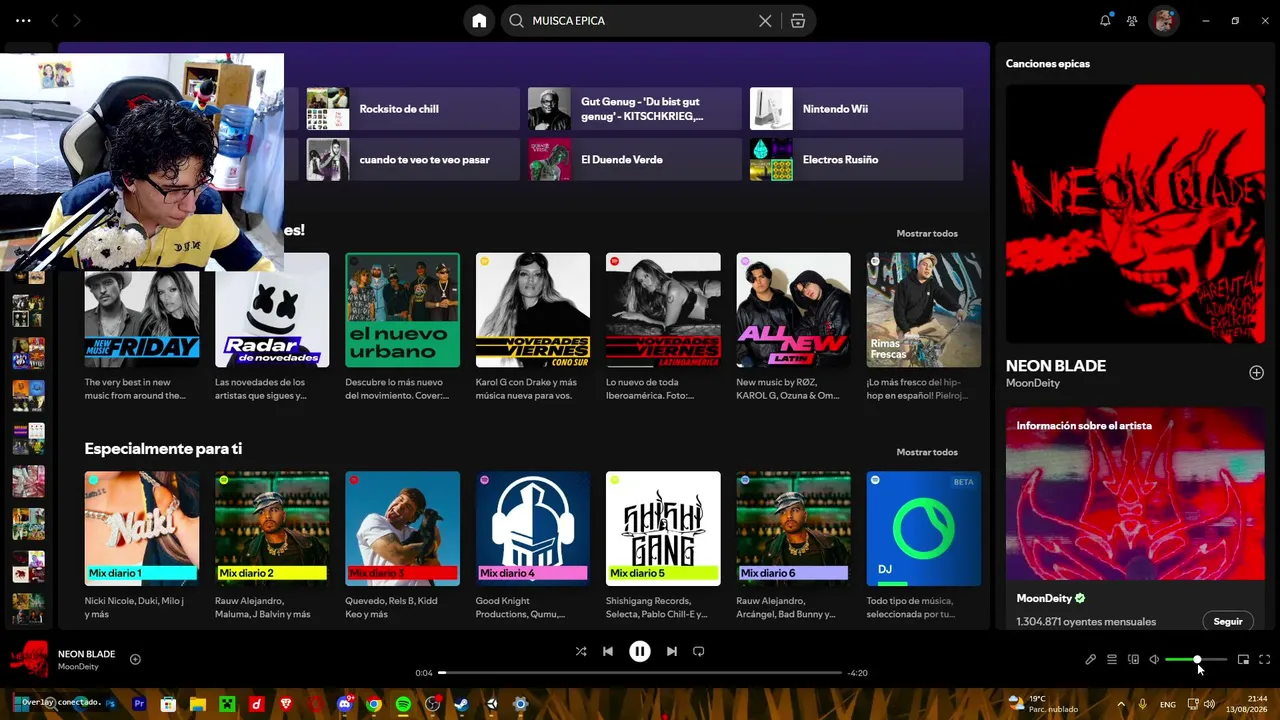Screen dimensions: 1280x720
Task: Open Mix diario 4
Action: (x=533, y=529)
